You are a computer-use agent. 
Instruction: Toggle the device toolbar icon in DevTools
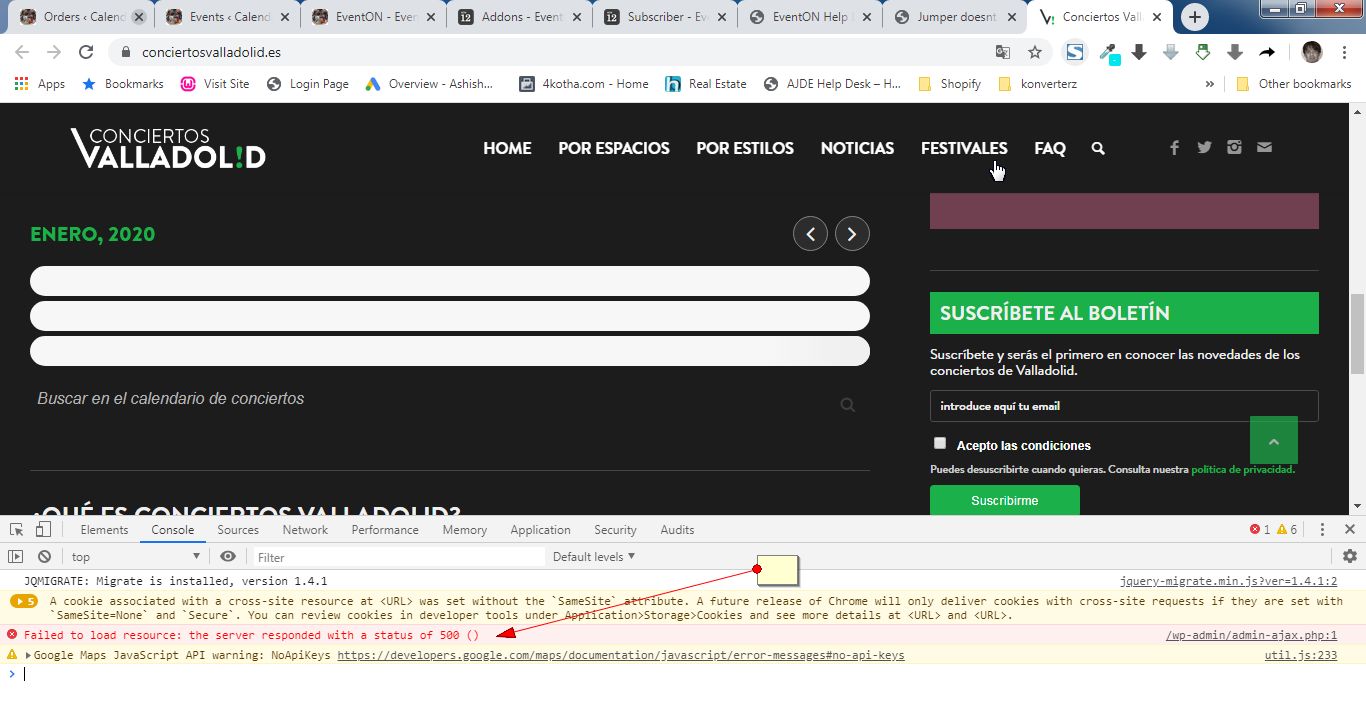tap(43, 530)
